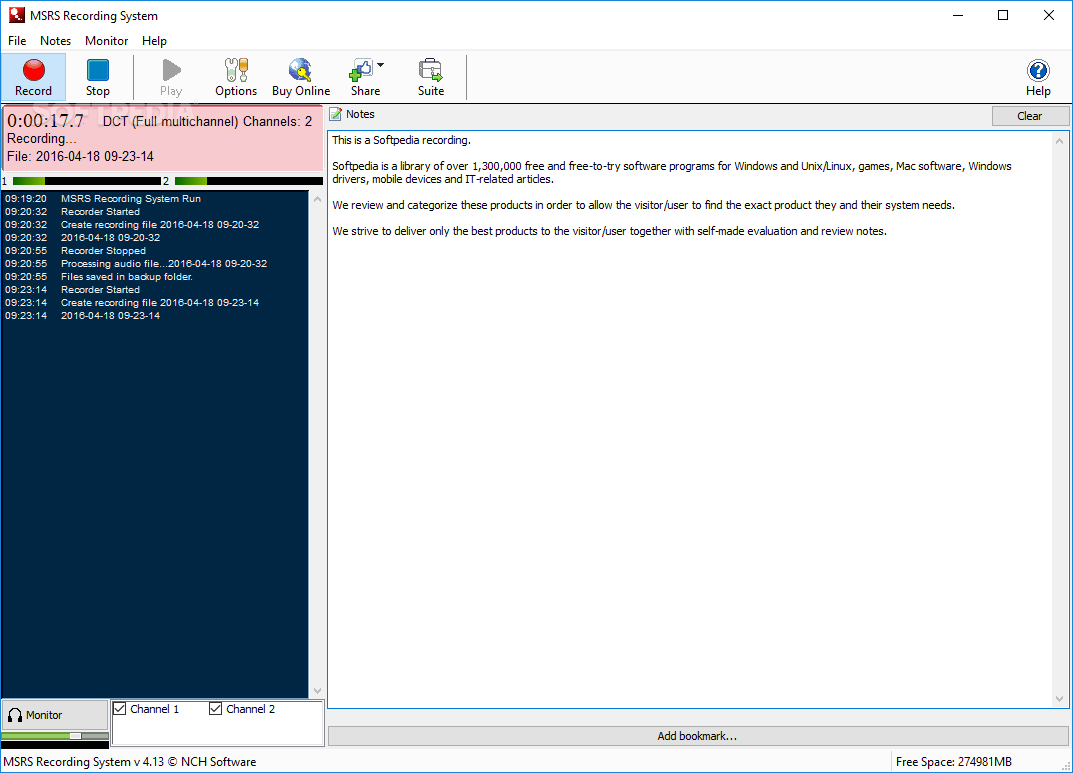The width and height of the screenshot is (1073, 773).
Task: Select 'Create recording file 2016-04-18 09-20-32' entry
Action: 159,224
